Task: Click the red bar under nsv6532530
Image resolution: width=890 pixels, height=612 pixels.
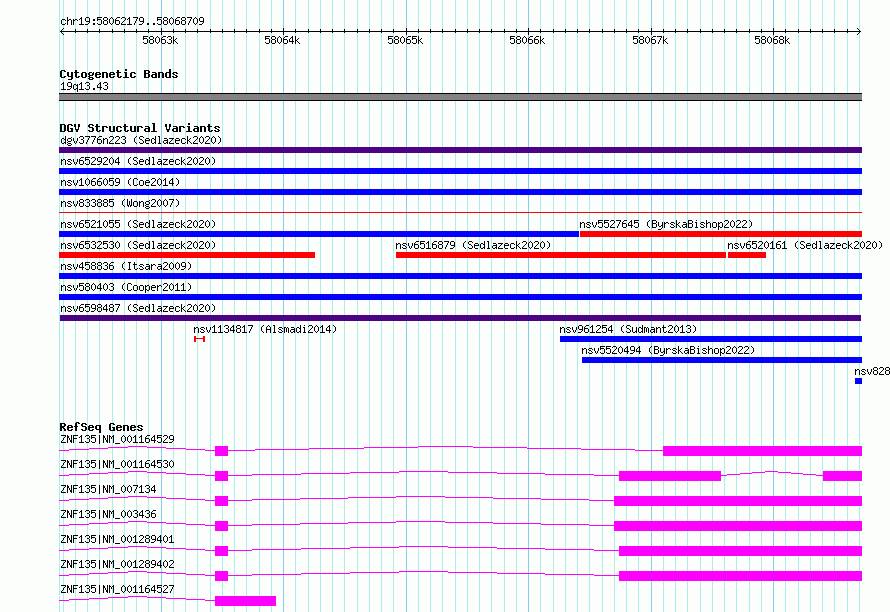Action: coord(187,255)
